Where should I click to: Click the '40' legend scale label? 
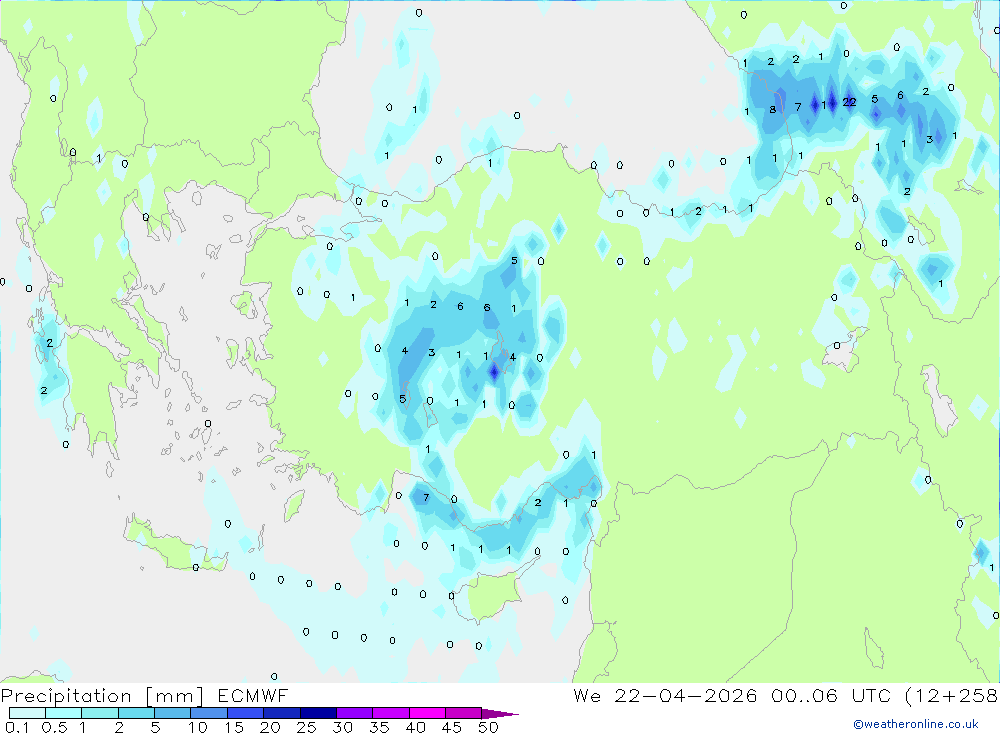416,727
